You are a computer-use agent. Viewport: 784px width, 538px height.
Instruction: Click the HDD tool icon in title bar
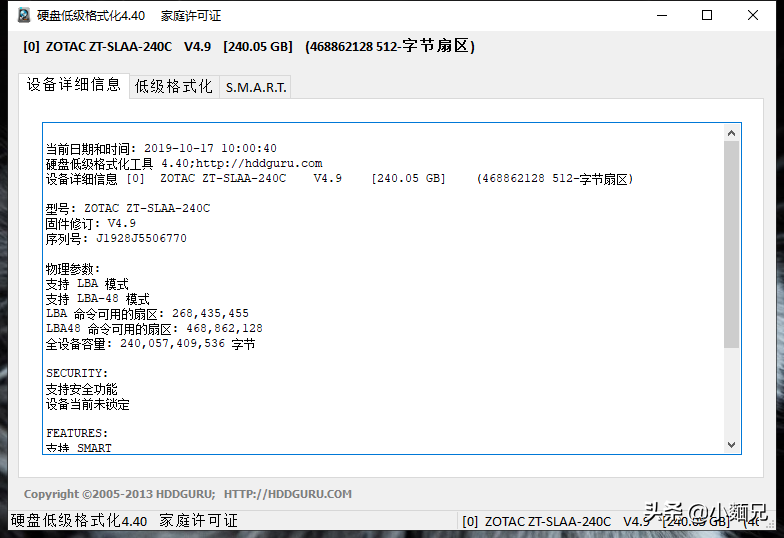(24, 16)
